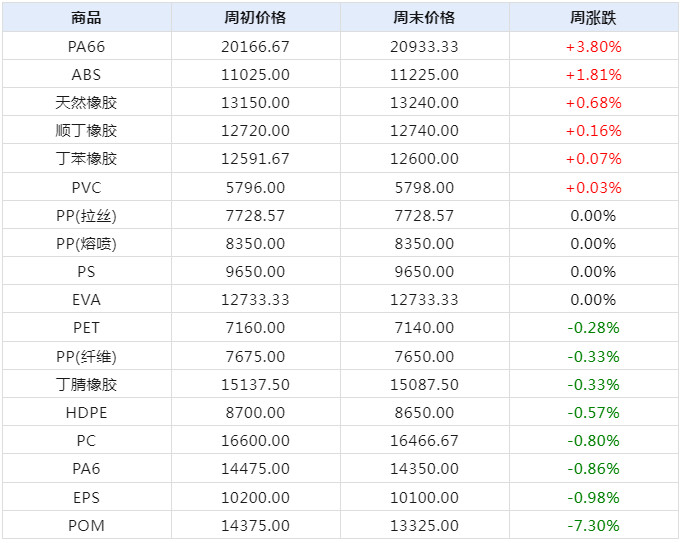Select the PS product name cell
This screenshot has height=543, width=682.
pos(86,272)
